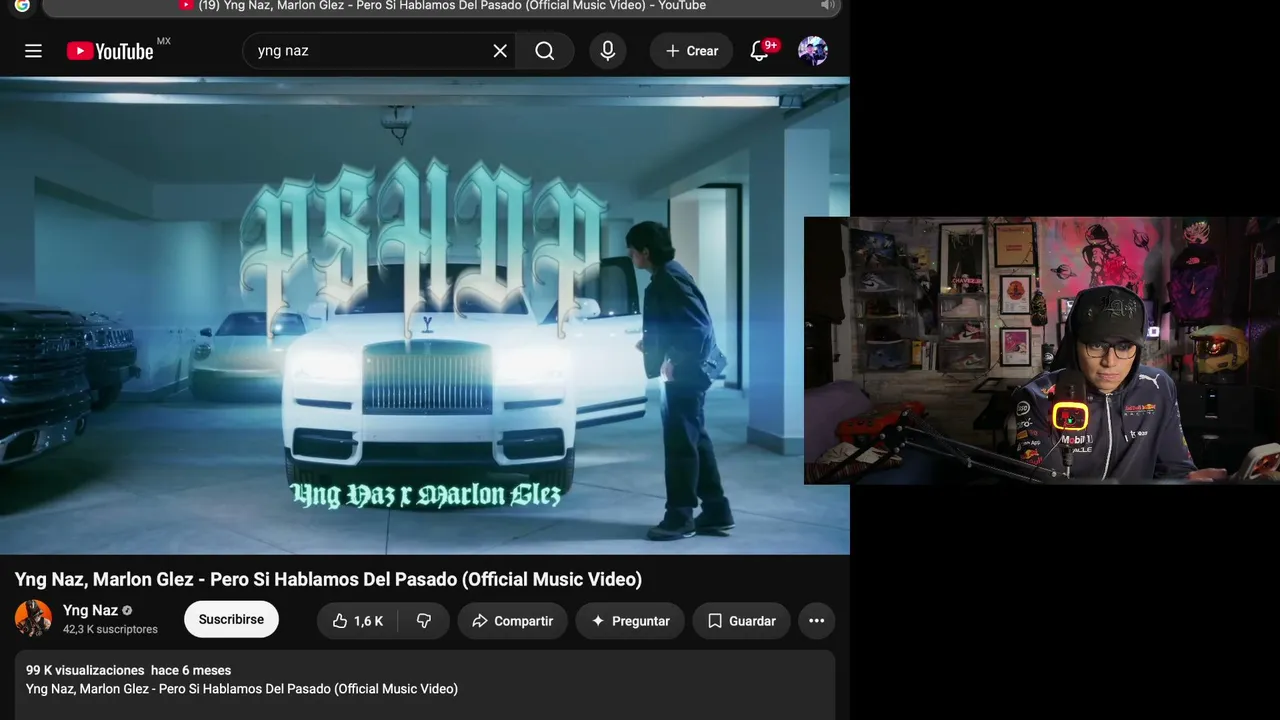Open more actions three-dot menu
The height and width of the screenshot is (720, 1280).
(817, 621)
